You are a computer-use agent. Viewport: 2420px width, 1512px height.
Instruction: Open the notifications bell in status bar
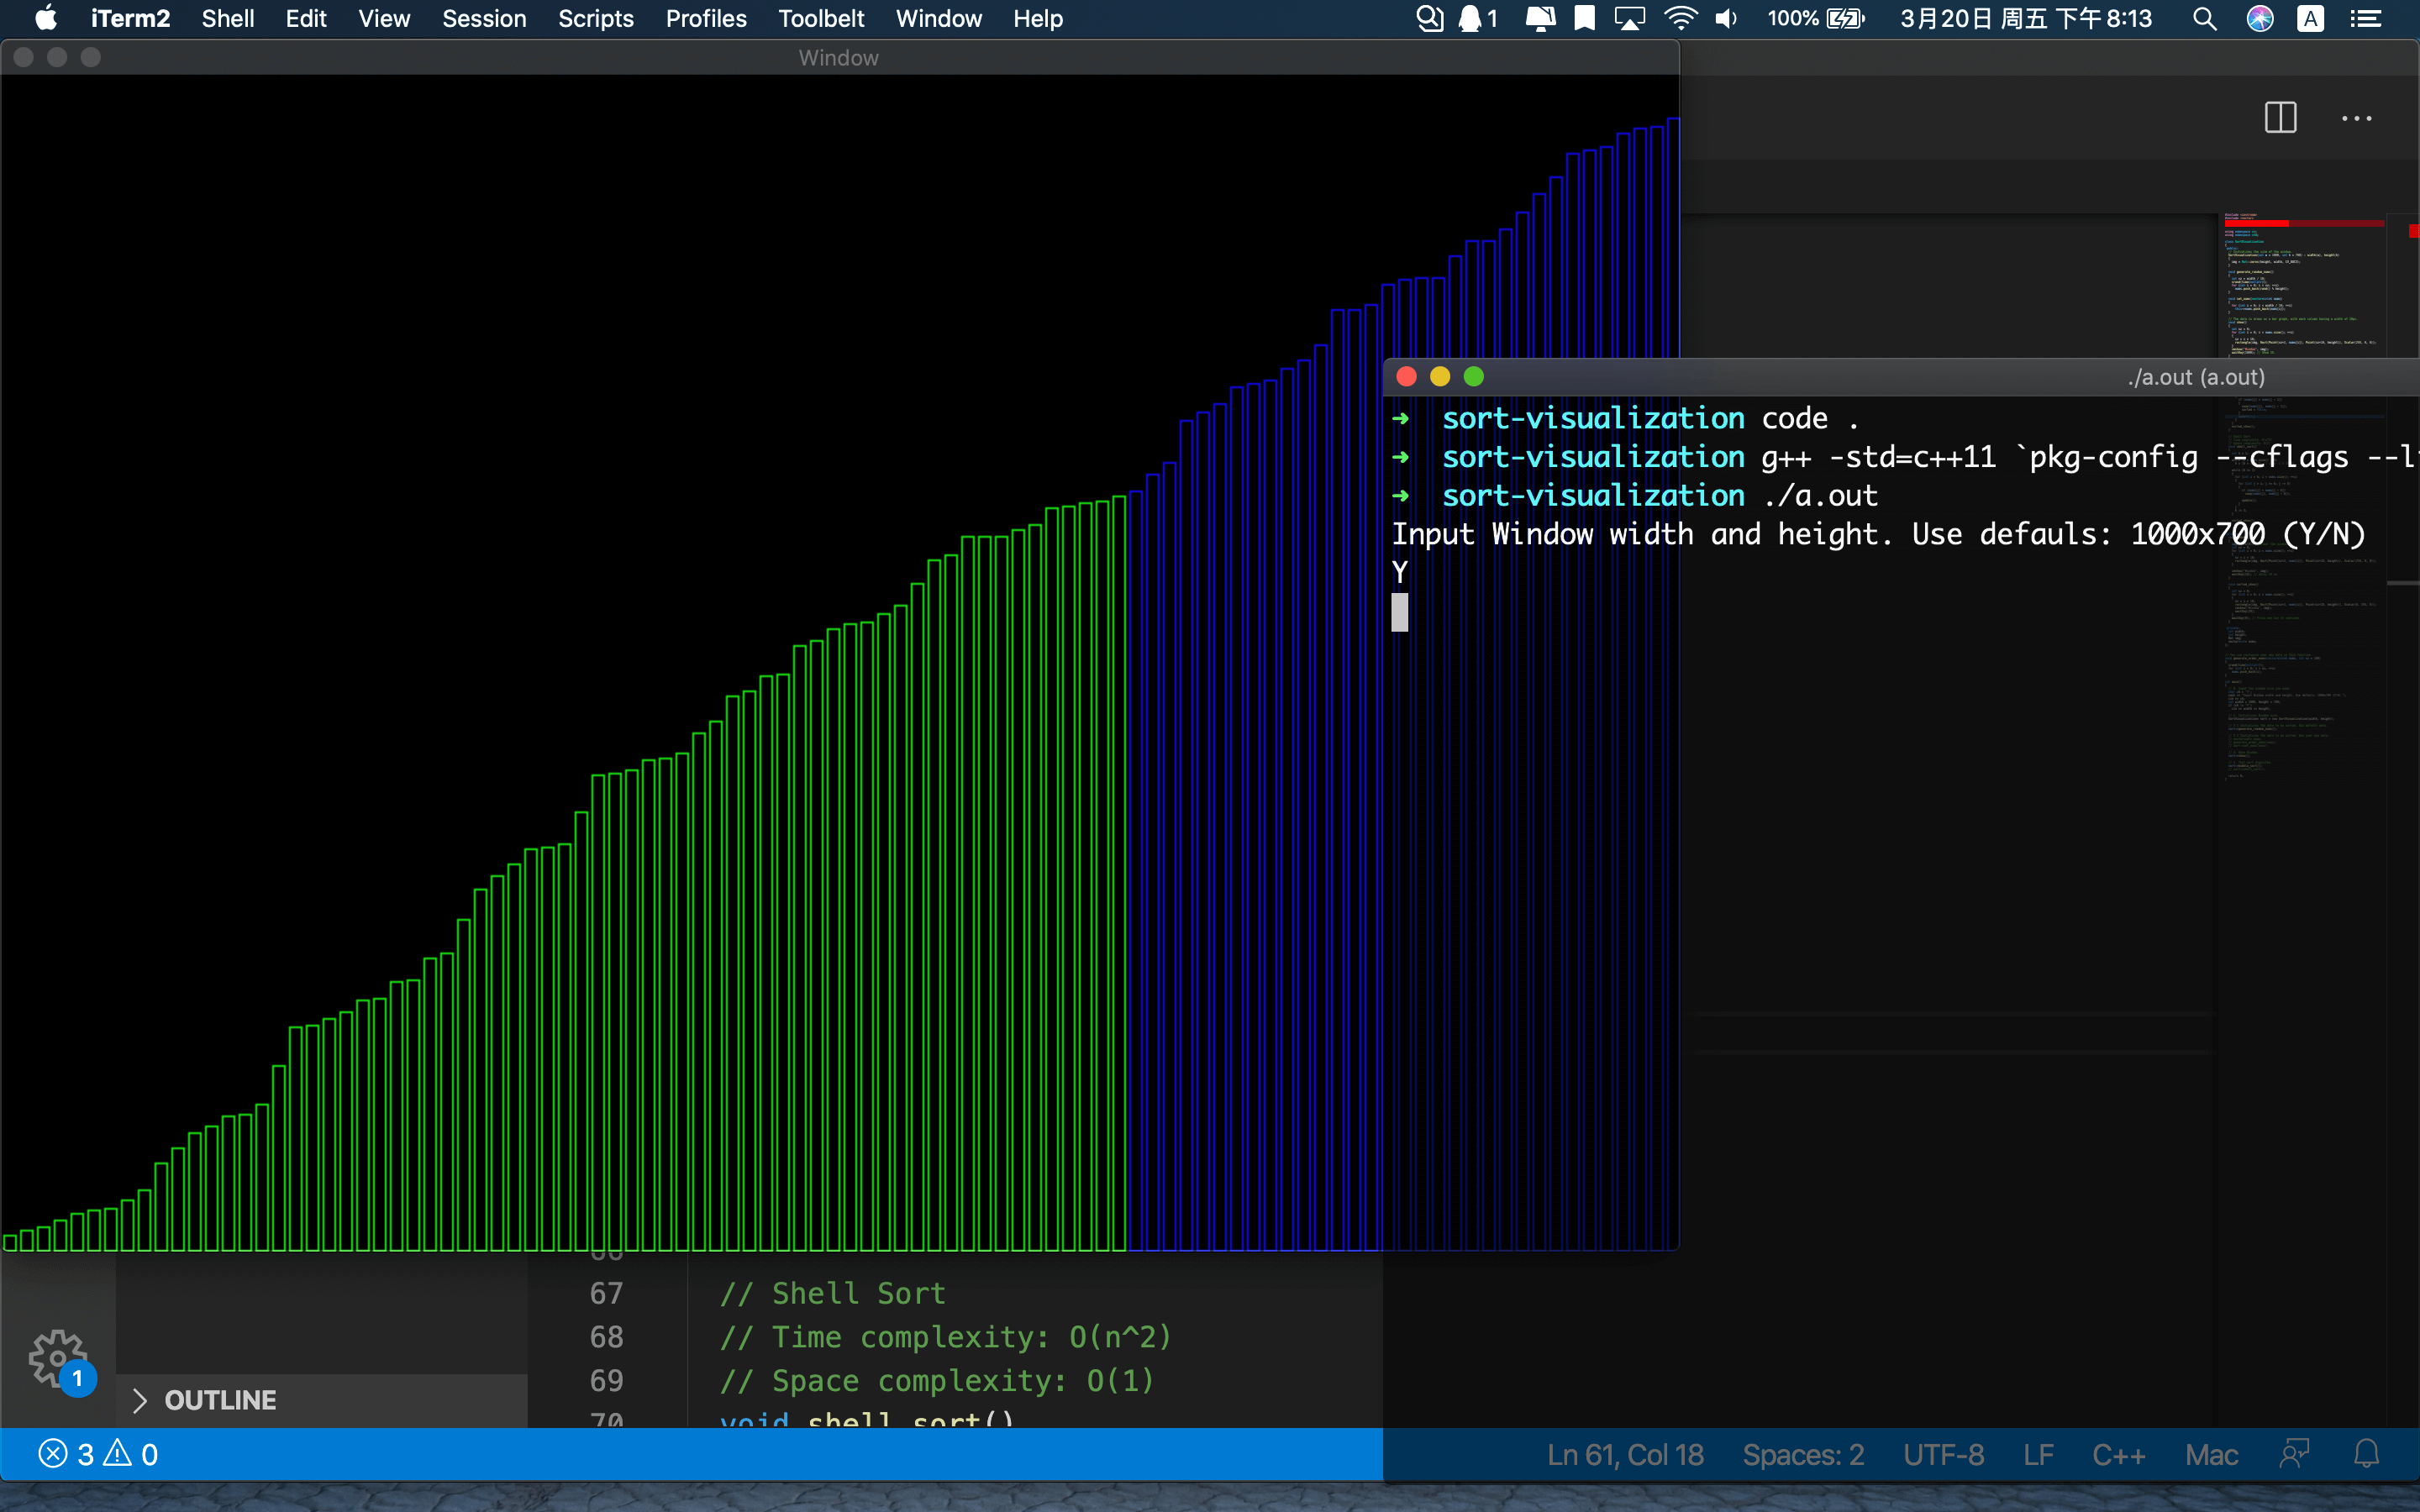click(2366, 1454)
